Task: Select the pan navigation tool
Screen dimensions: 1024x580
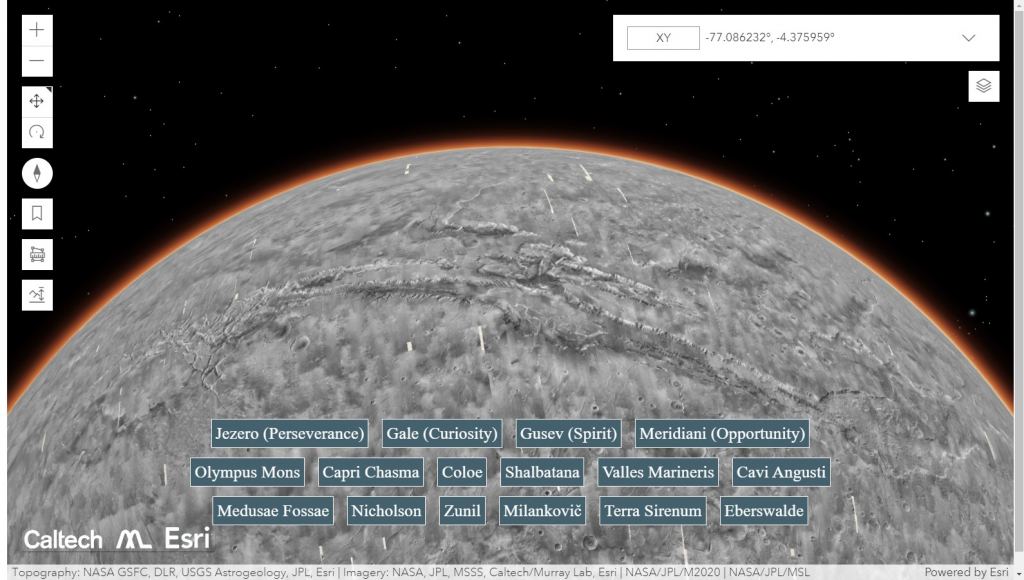Action: point(37,101)
